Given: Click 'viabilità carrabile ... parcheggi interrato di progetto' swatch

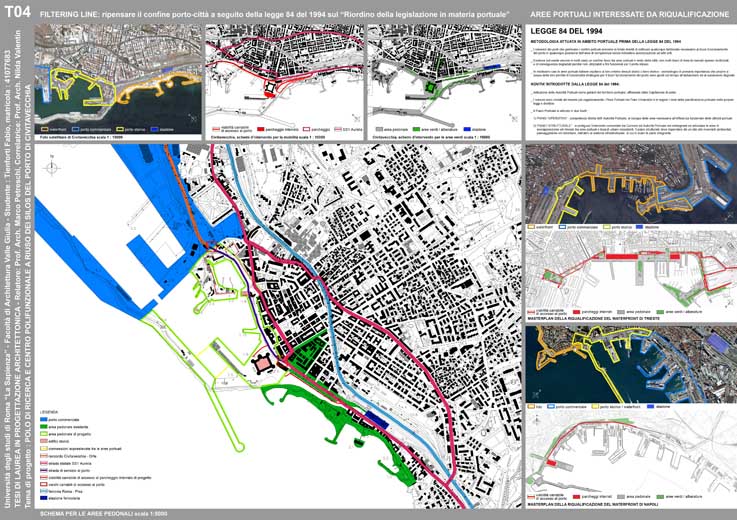Looking at the screenshot, I should [x=44, y=478].
